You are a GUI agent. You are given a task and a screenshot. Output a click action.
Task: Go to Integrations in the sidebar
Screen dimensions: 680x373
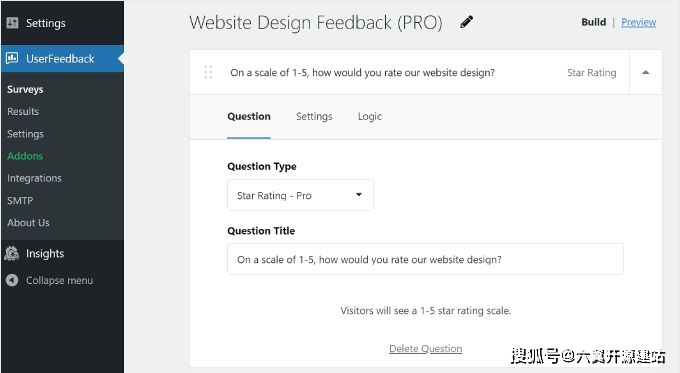(x=34, y=178)
